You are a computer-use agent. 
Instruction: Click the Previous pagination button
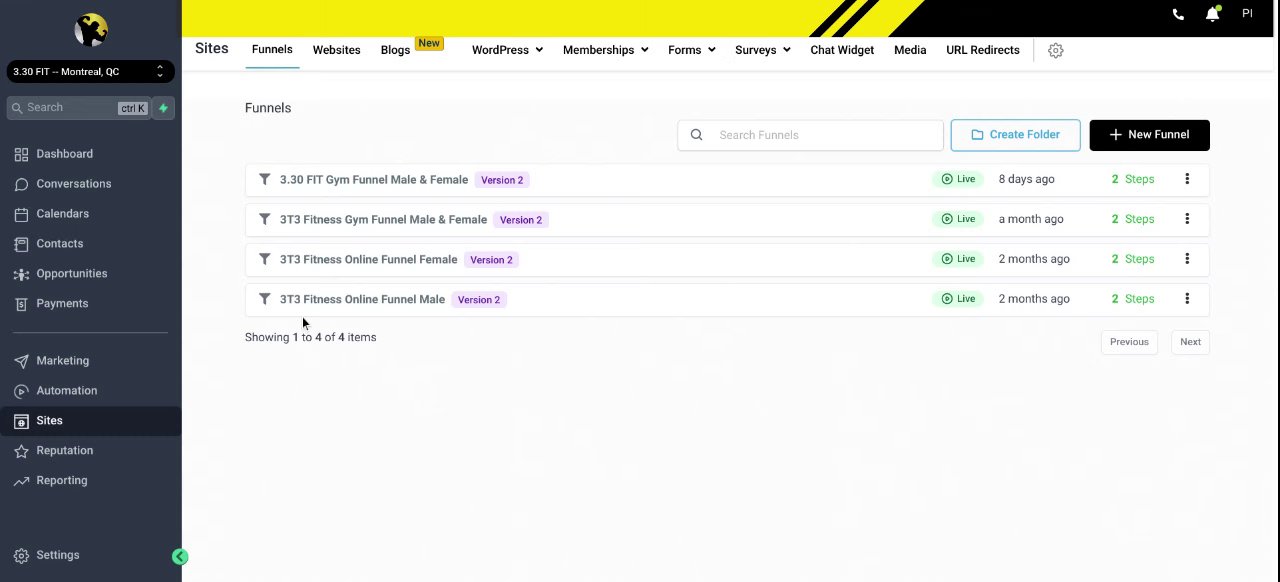1129,342
